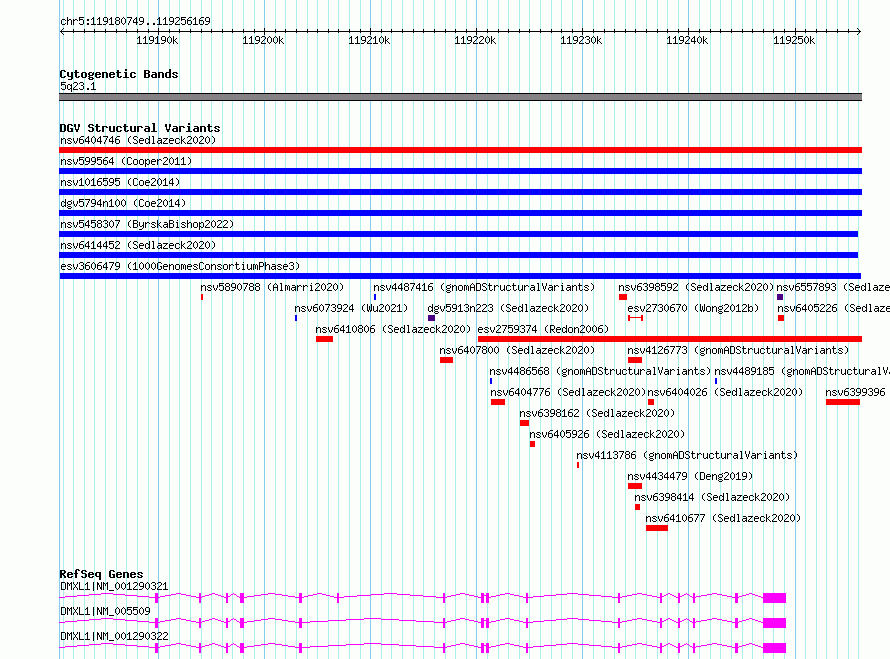Image resolution: width=890 pixels, height=659 pixels.
Task: Open nsv6410806 (Sedlazeck2020) label
Action: pyautogui.click(x=393, y=329)
